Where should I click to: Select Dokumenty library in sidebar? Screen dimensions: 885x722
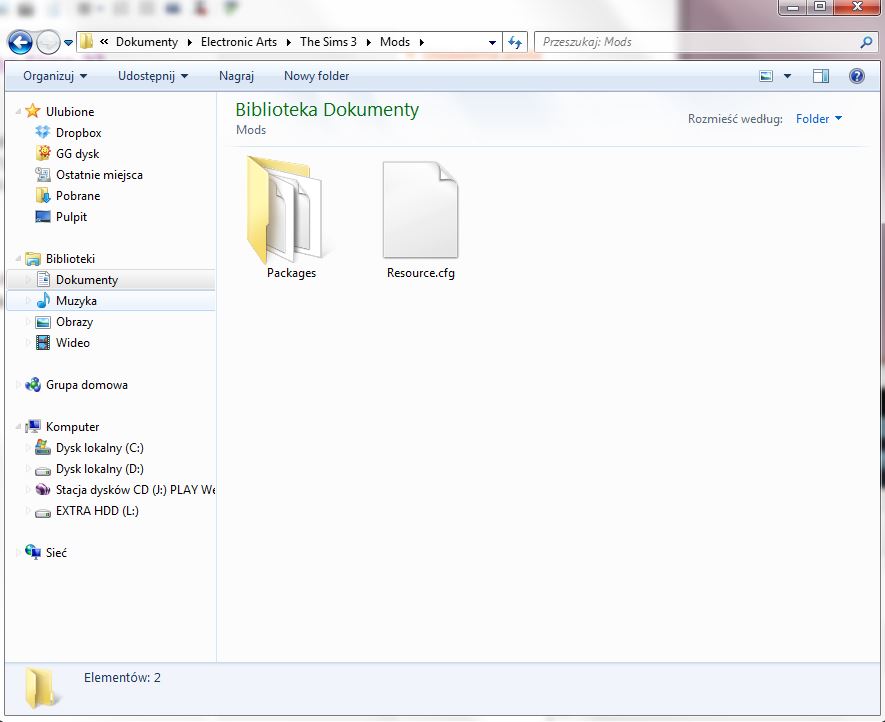[x=111, y=279]
